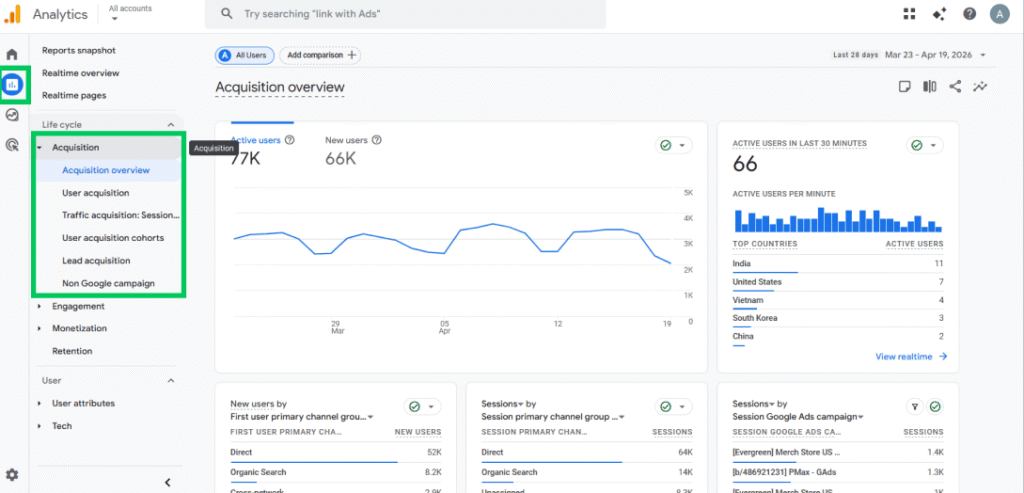
Task: Expand the Engagement tree item
Action: point(39,306)
